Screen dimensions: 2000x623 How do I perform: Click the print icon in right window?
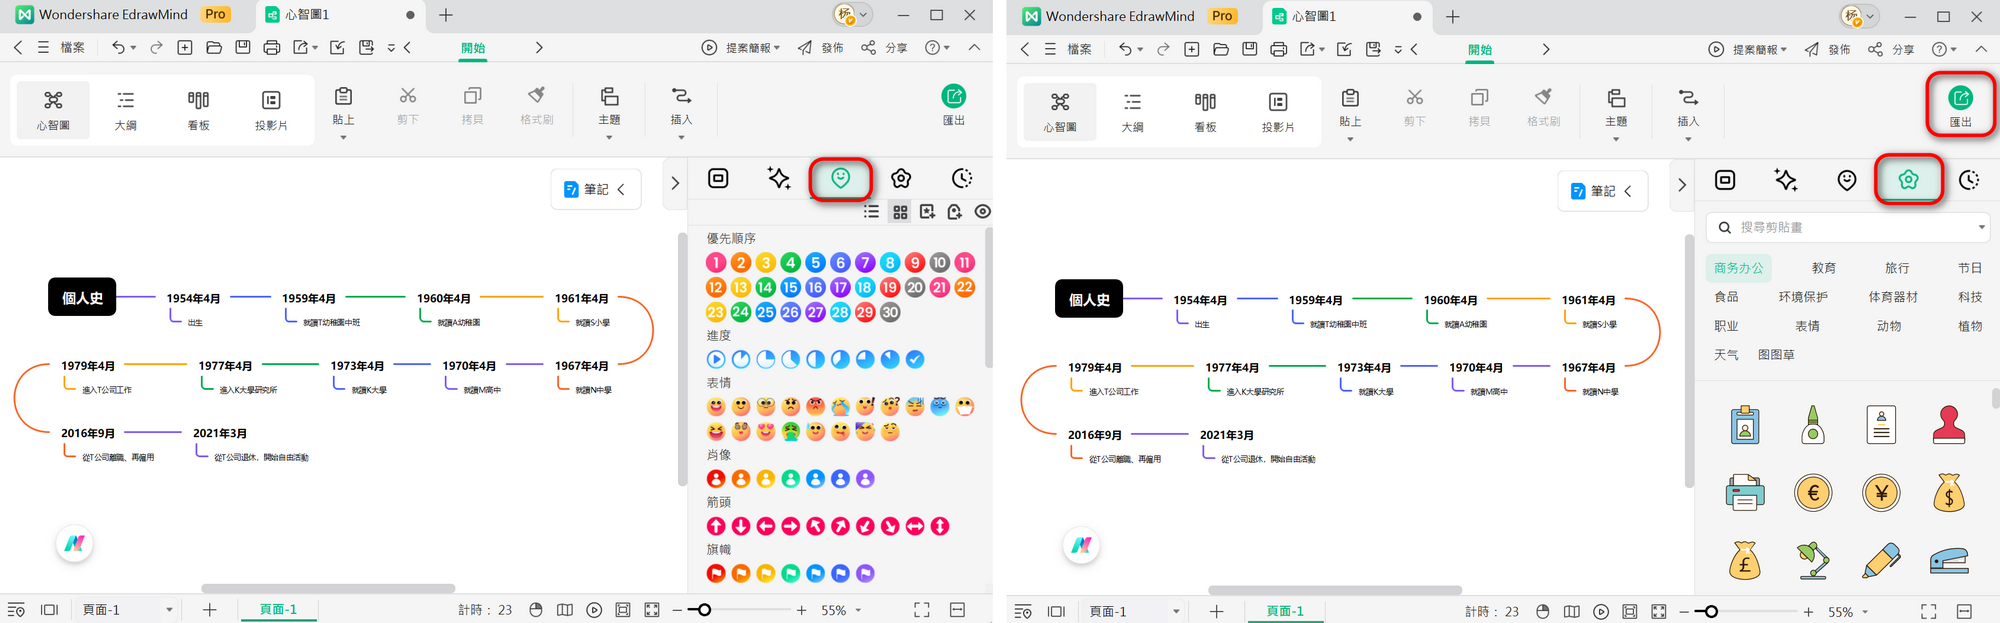[1278, 49]
